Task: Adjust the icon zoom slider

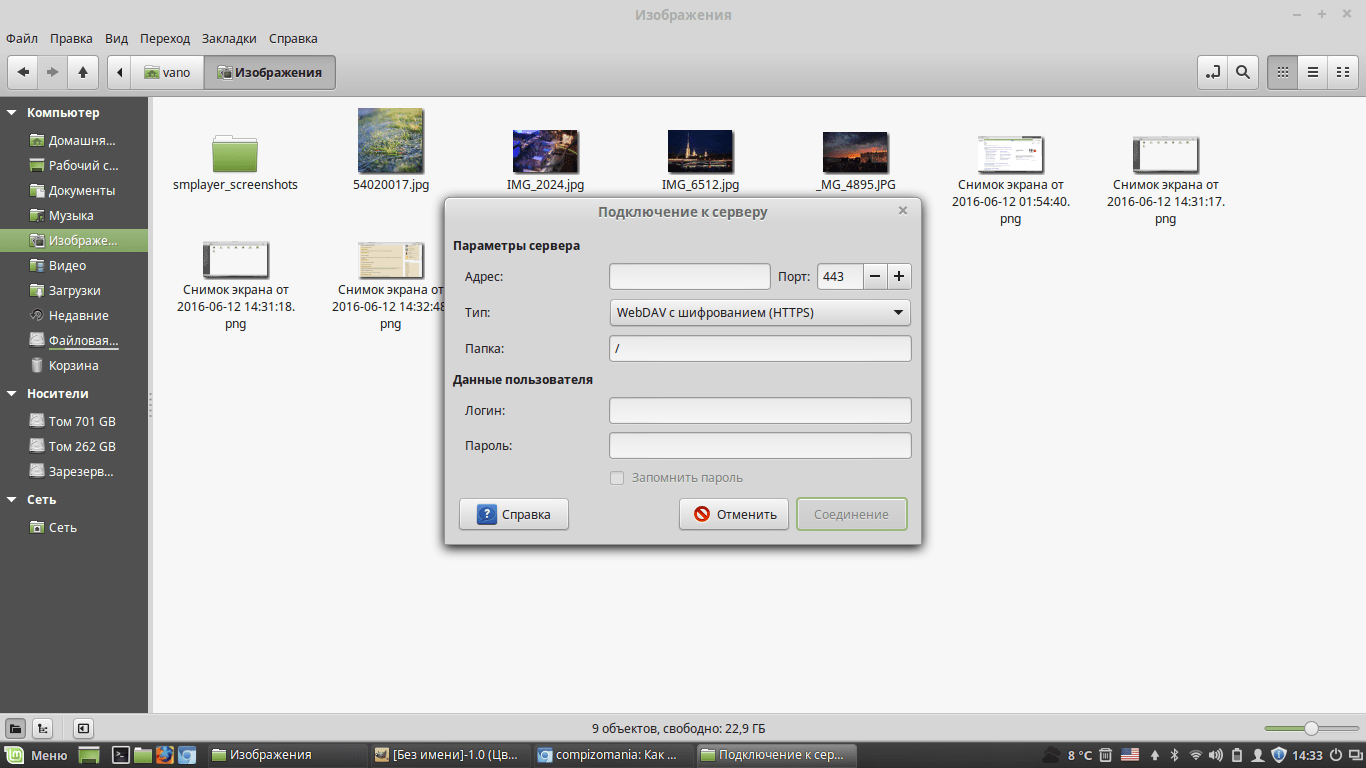Action: (1310, 728)
